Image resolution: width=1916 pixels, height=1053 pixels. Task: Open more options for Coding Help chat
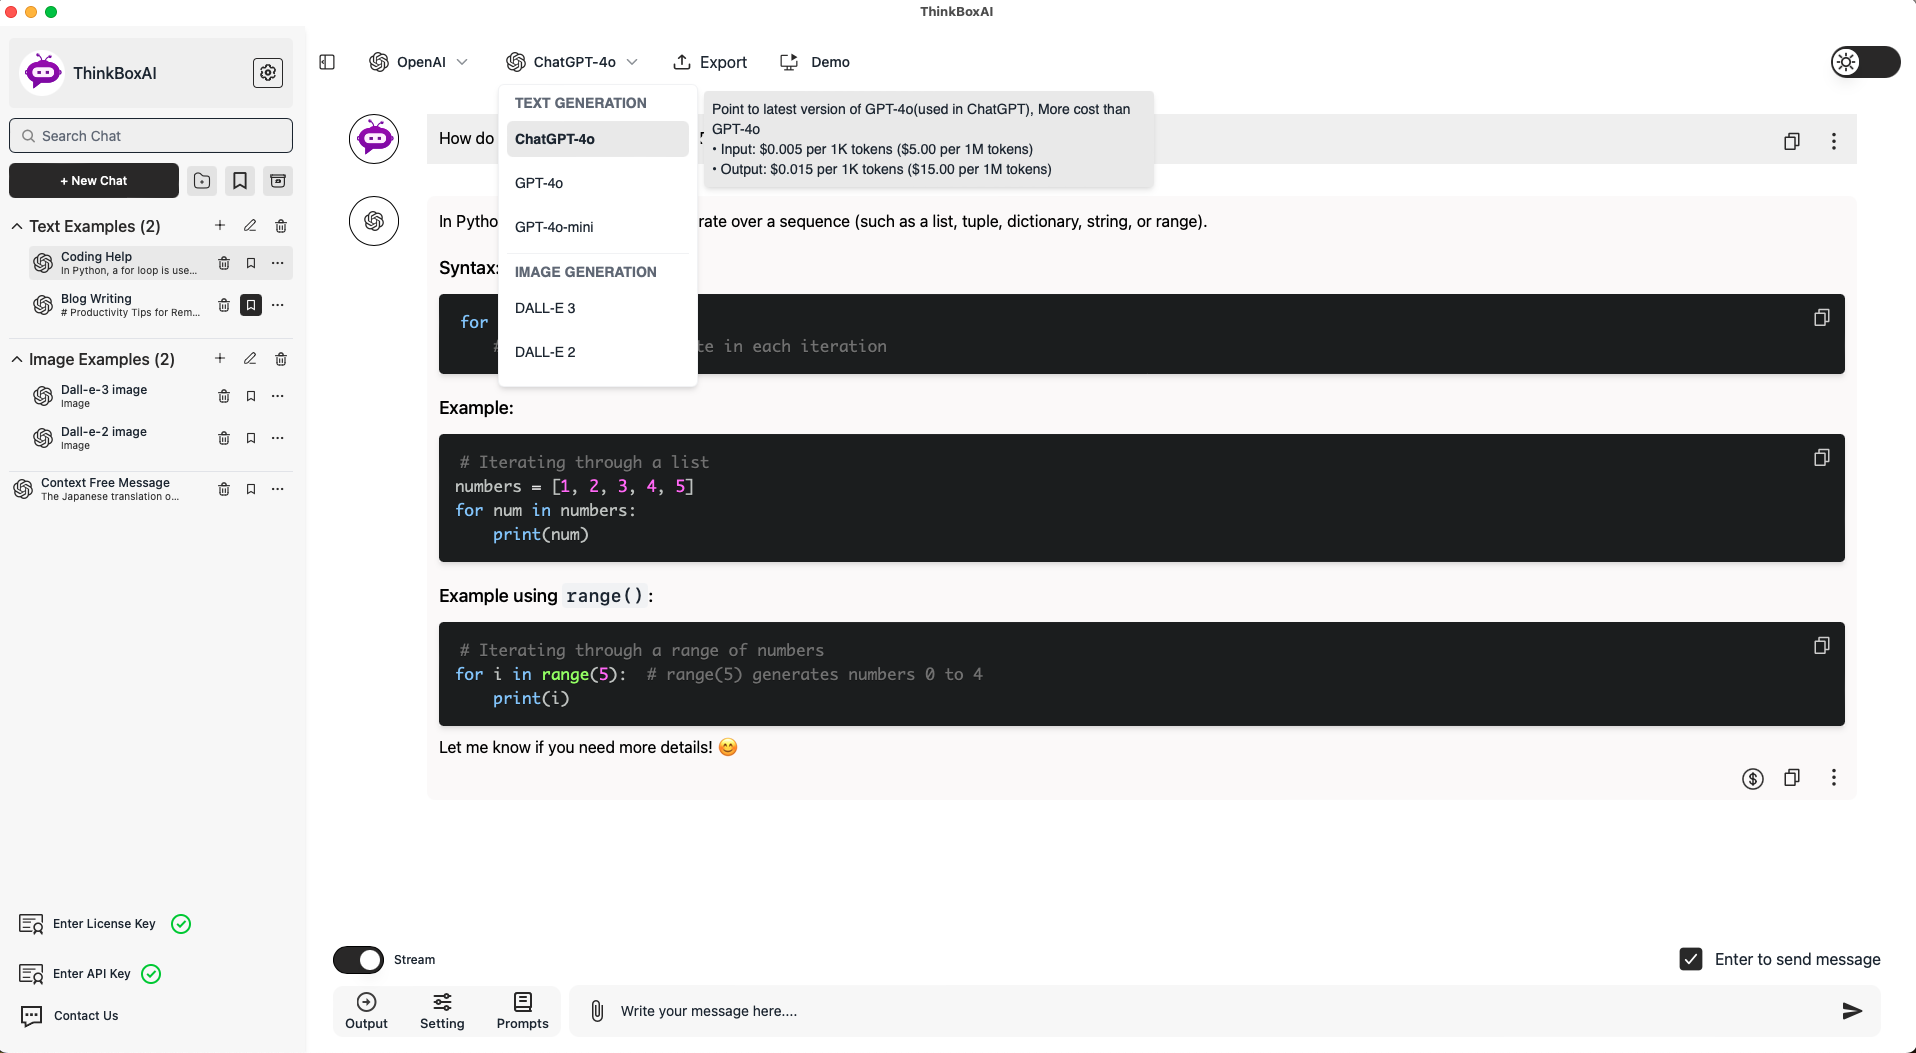(x=278, y=263)
